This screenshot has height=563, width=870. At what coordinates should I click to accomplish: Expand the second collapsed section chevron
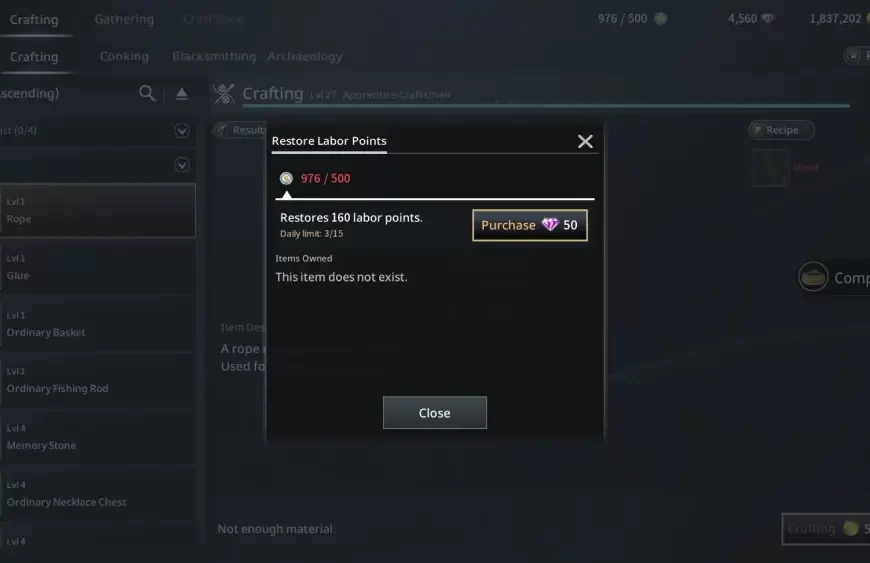182,165
